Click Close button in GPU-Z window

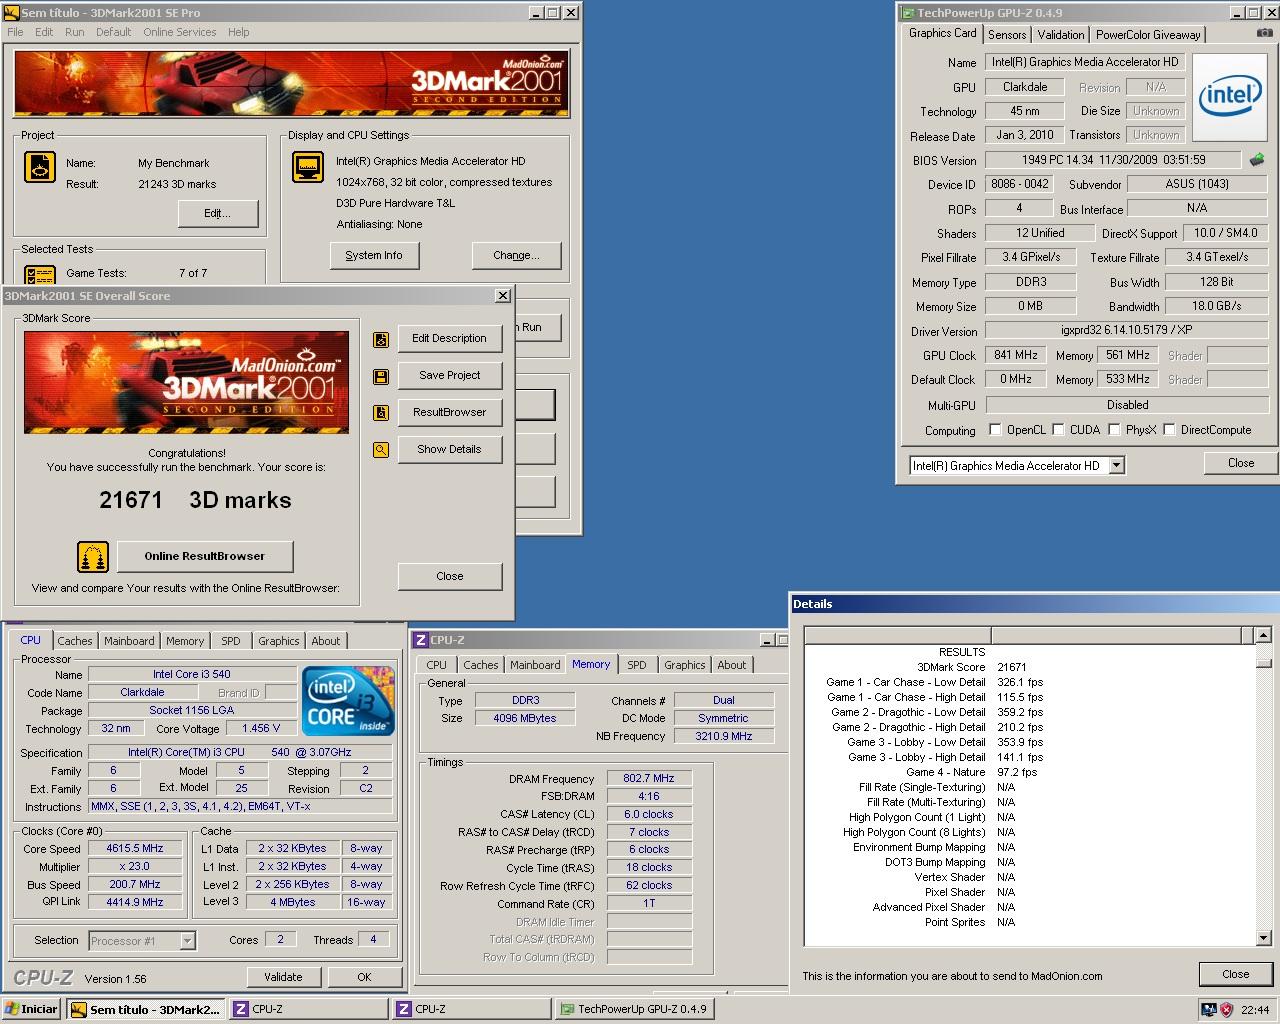click(1241, 463)
